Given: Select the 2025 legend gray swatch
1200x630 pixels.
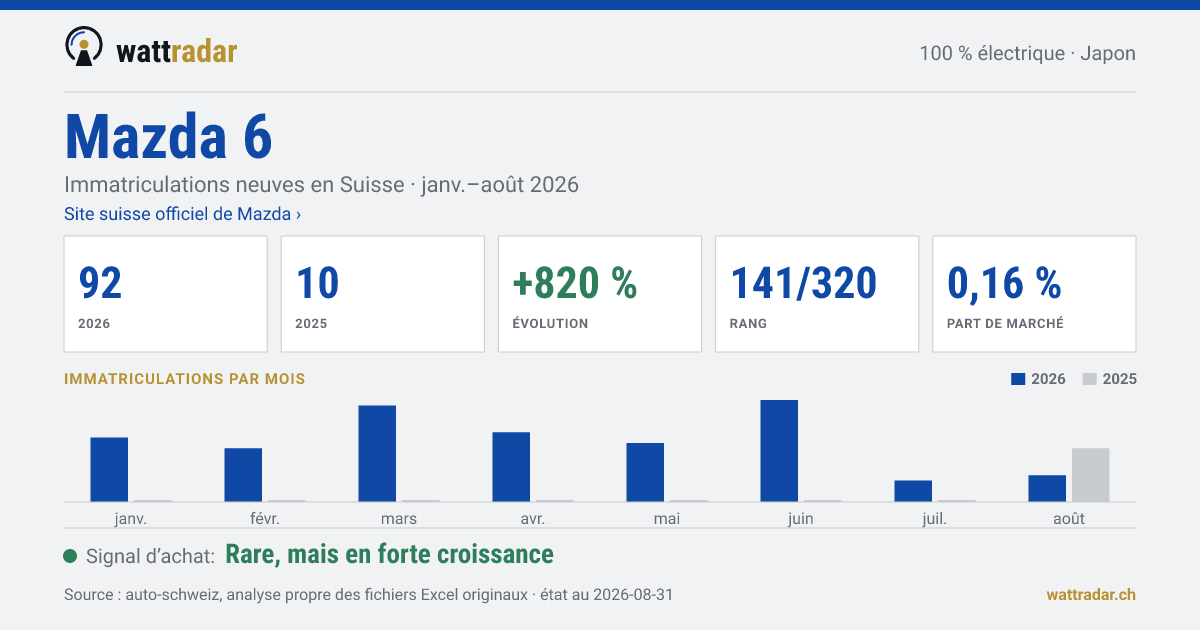Looking at the screenshot, I should (1091, 379).
